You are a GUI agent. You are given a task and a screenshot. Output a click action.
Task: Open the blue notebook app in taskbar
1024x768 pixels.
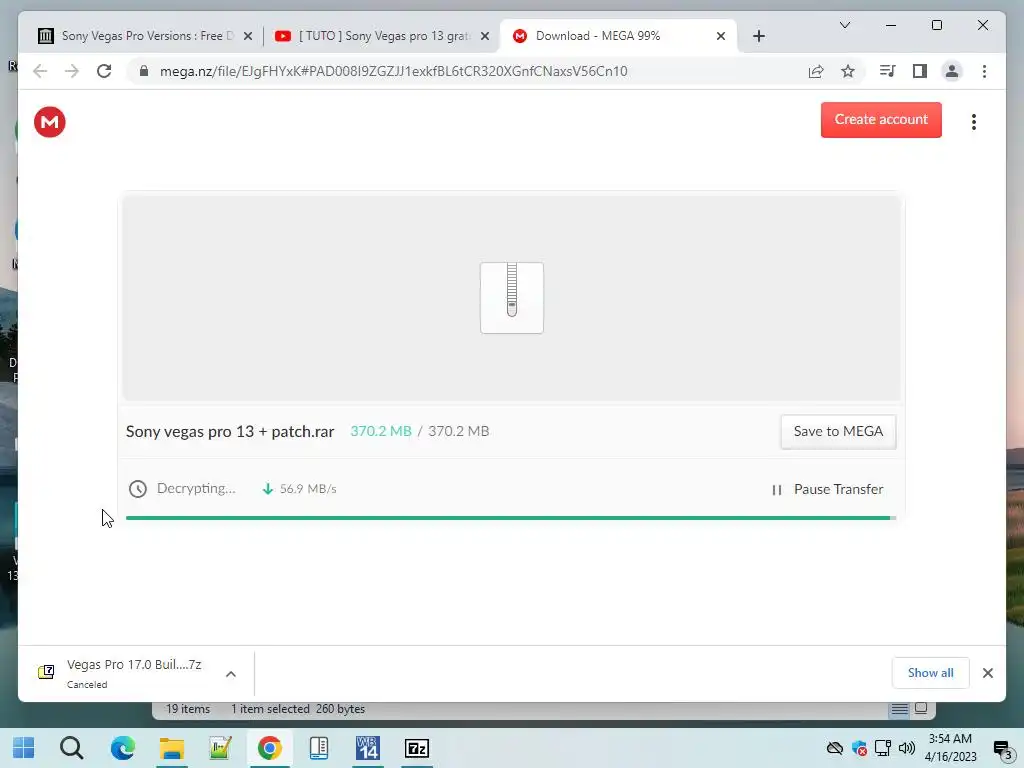point(319,748)
